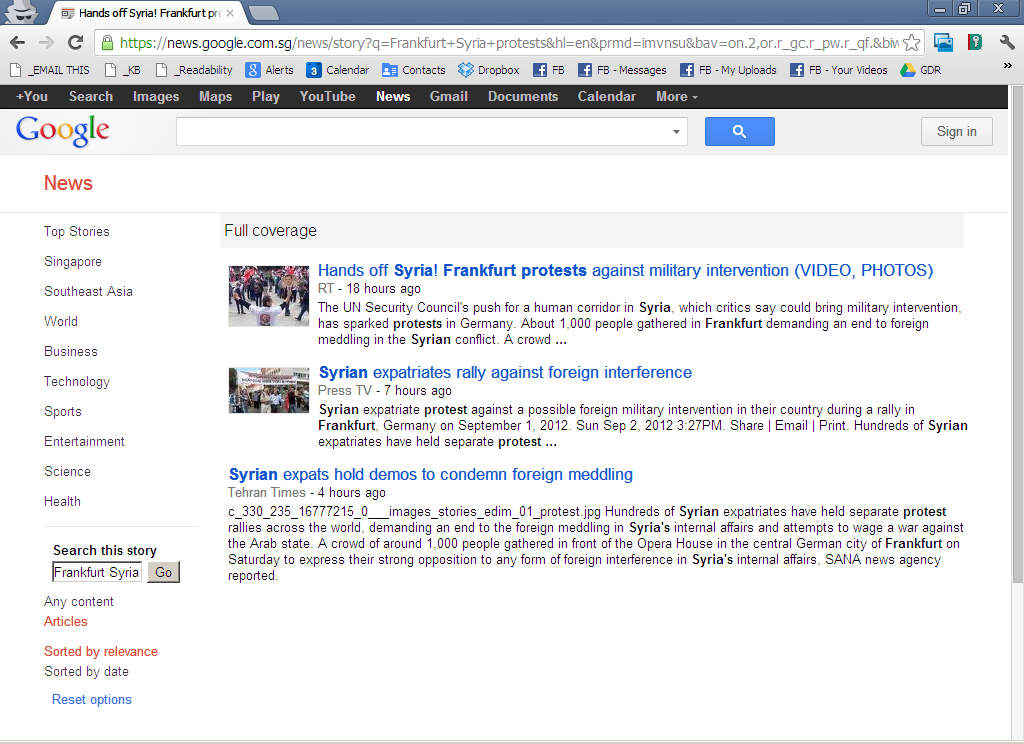Open the Entertainment section
The width and height of the screenshot is (1024, 744).
(84, 442)
